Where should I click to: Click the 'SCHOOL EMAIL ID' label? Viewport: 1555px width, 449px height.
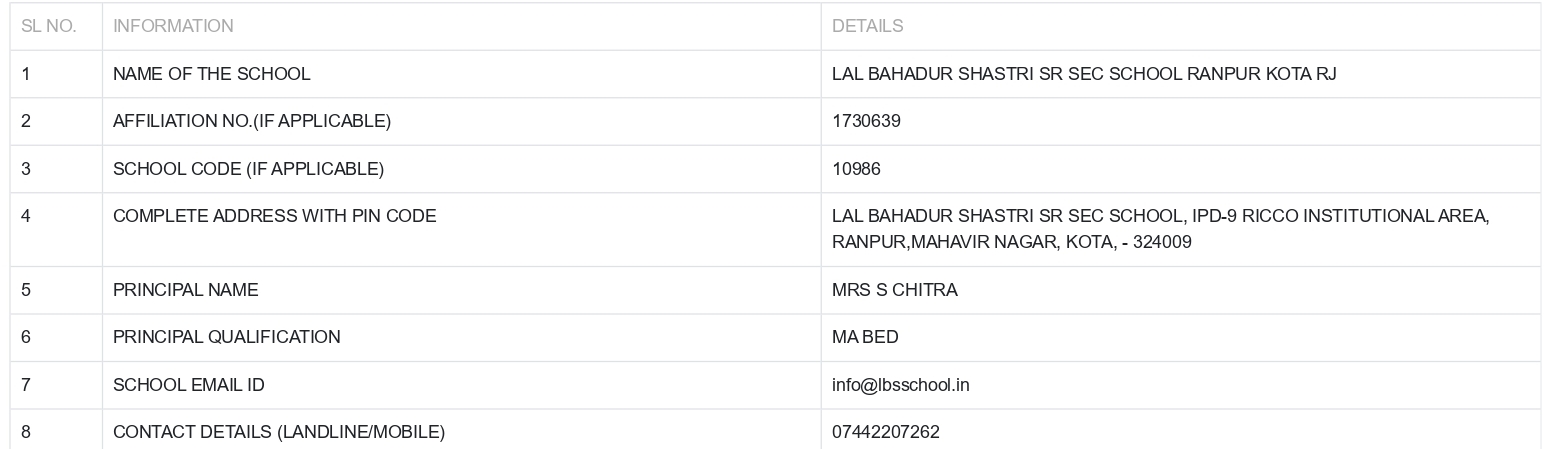click(188, 385)
